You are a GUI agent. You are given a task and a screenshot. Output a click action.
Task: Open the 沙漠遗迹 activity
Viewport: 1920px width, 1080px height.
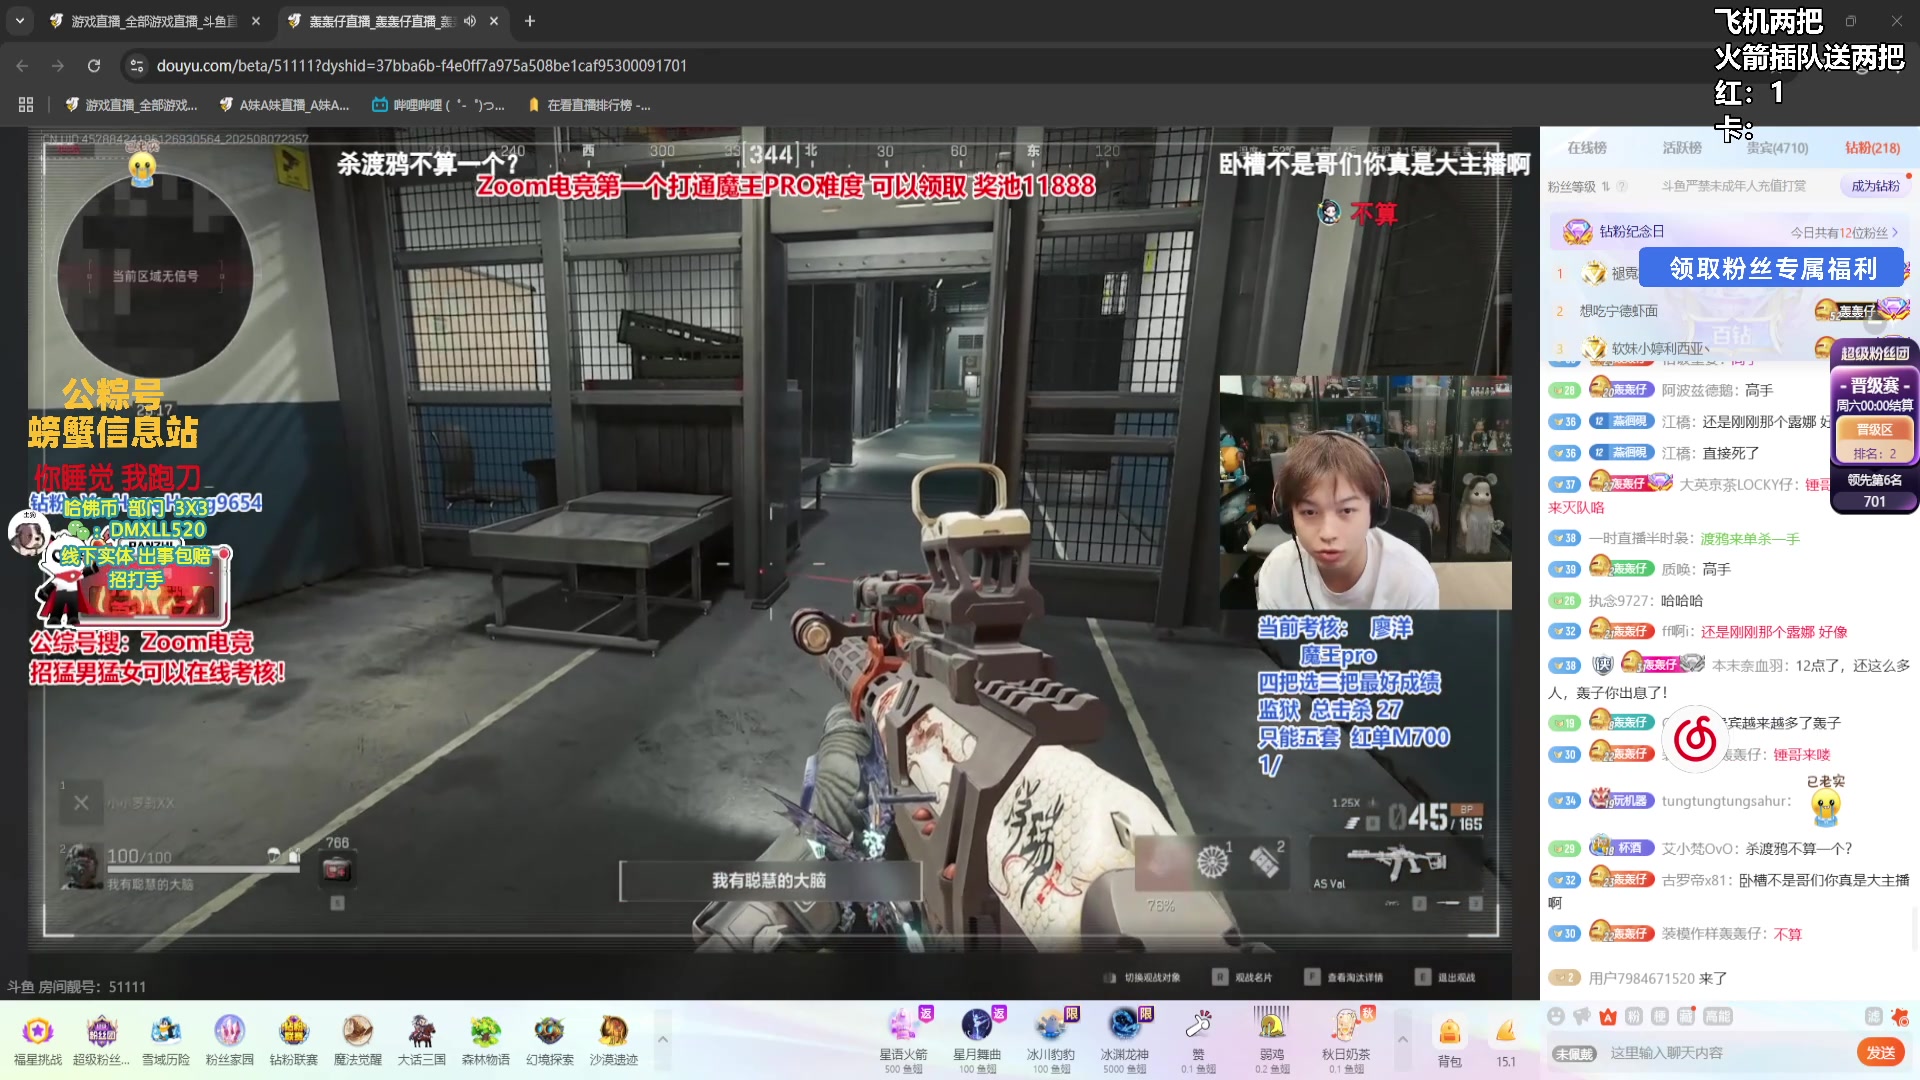pyautogui.click(x=613, y=1040)
